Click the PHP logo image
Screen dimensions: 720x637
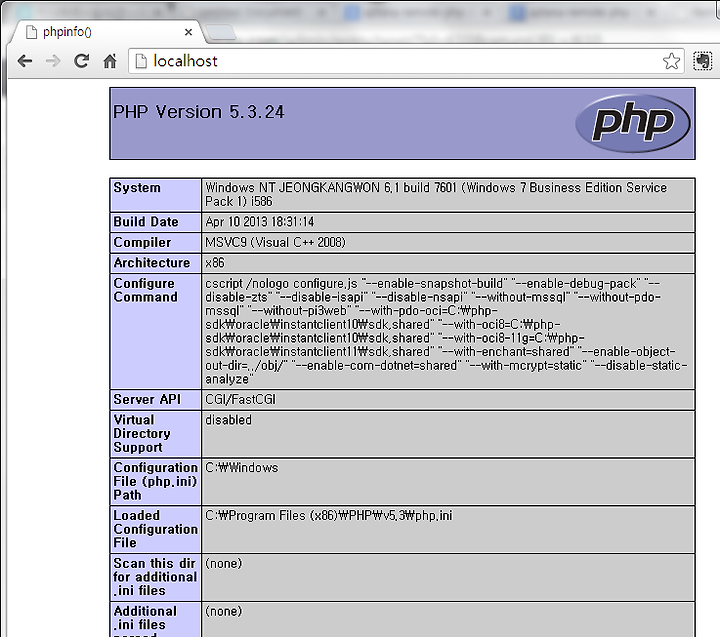coord(633,123)
